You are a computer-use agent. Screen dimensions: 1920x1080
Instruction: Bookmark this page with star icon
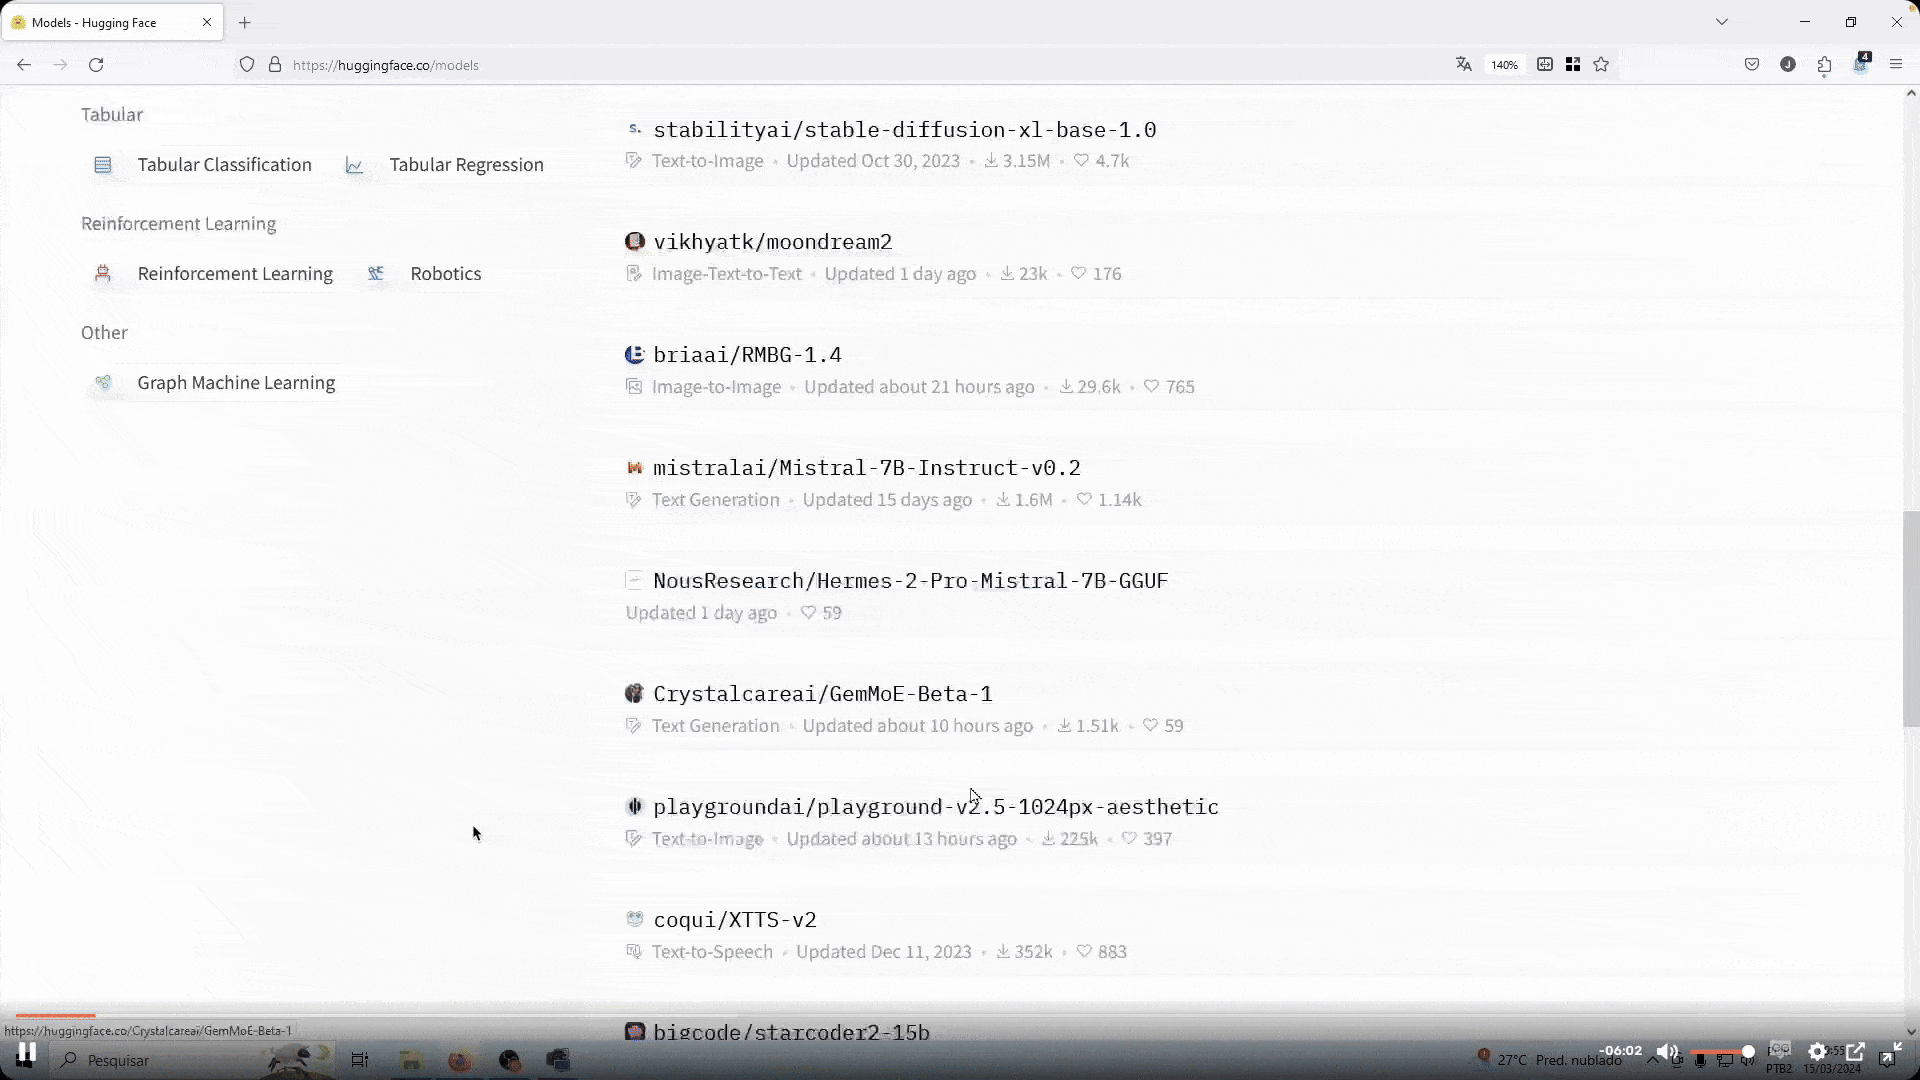pos(1601,65)
